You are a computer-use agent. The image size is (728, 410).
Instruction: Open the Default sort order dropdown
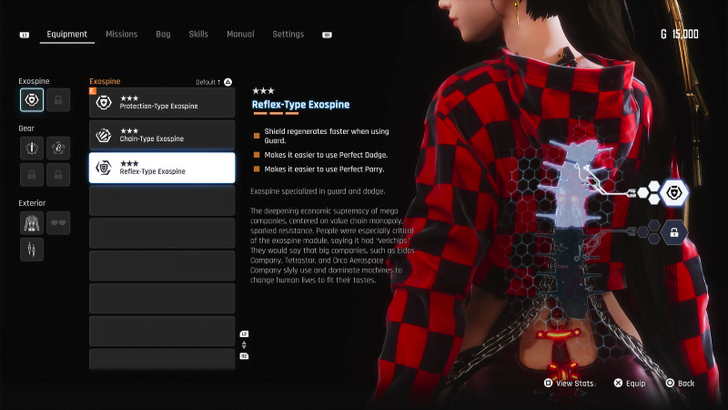[213, 81]
